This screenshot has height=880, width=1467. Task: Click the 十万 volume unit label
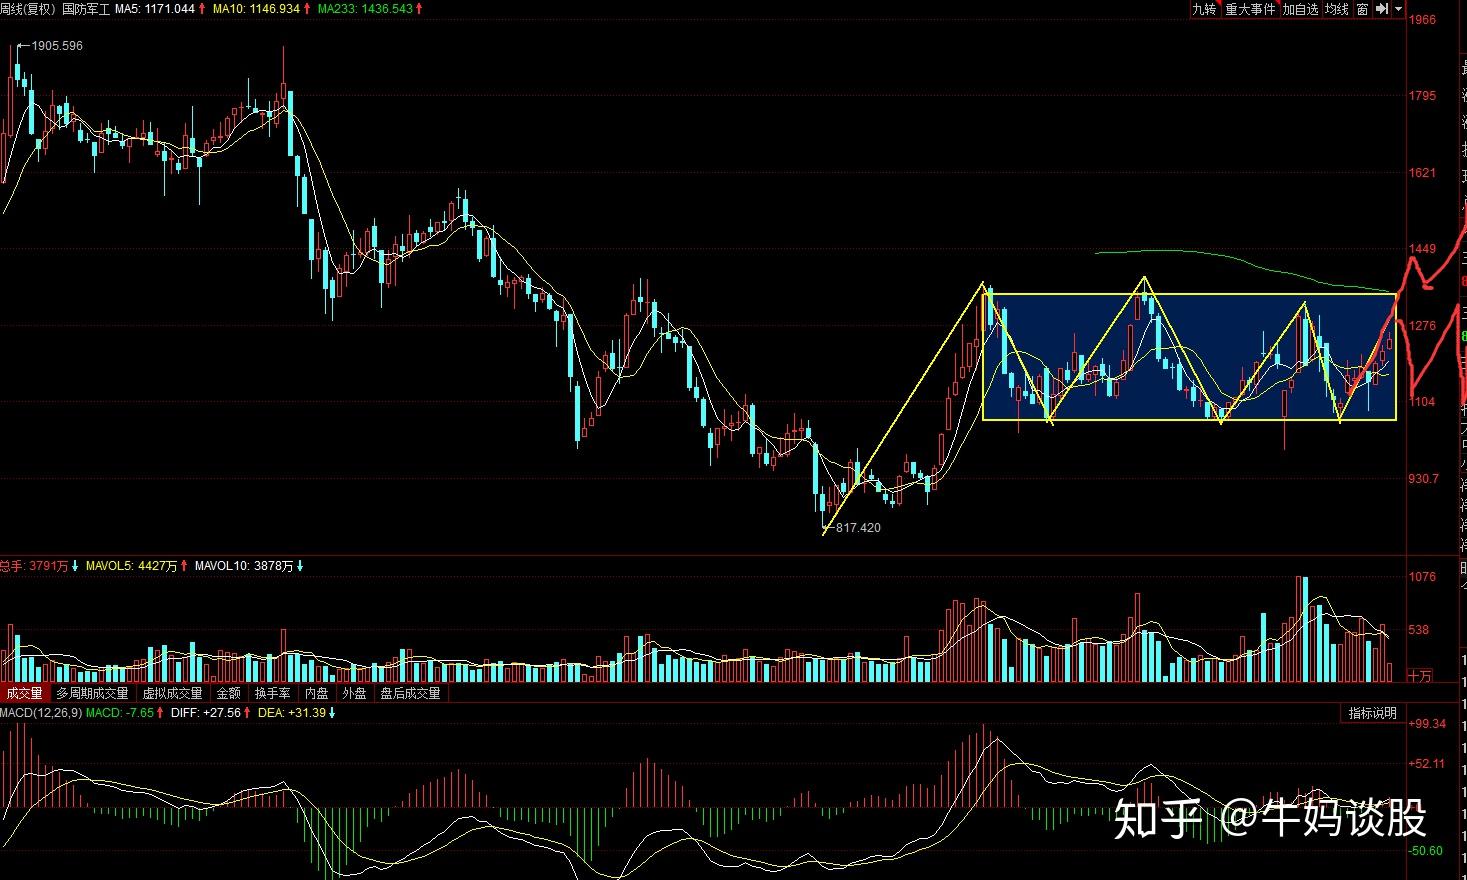pos(1420,676)
